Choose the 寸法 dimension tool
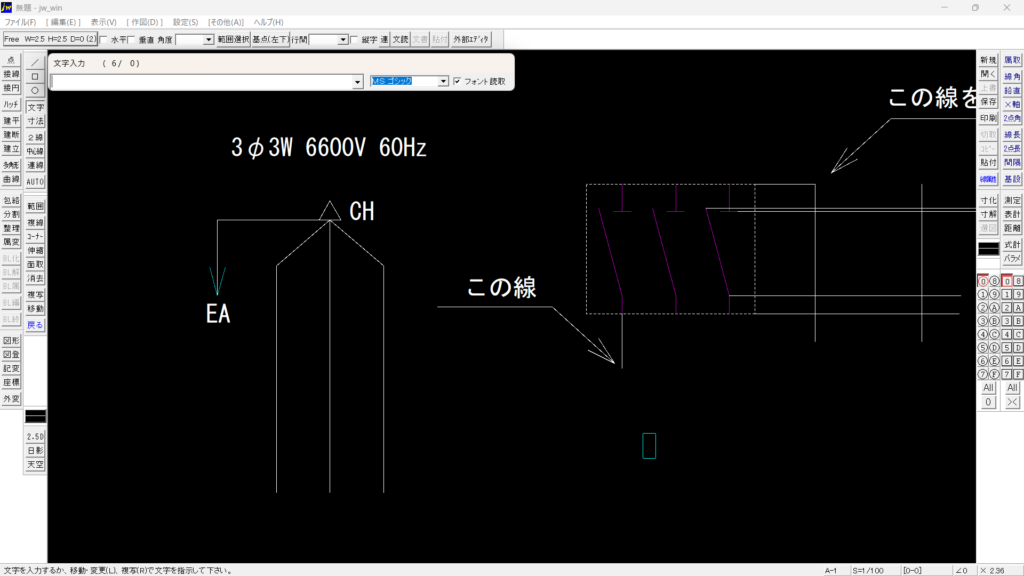1024x576 pixels. click(35, 120)
